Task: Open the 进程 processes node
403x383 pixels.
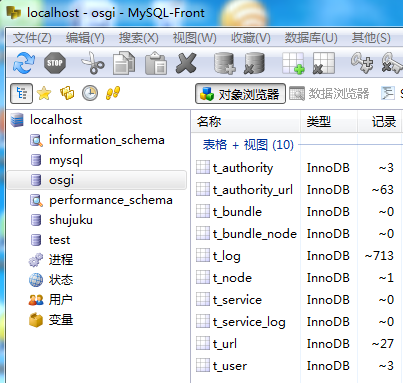Action: (61, 260)
